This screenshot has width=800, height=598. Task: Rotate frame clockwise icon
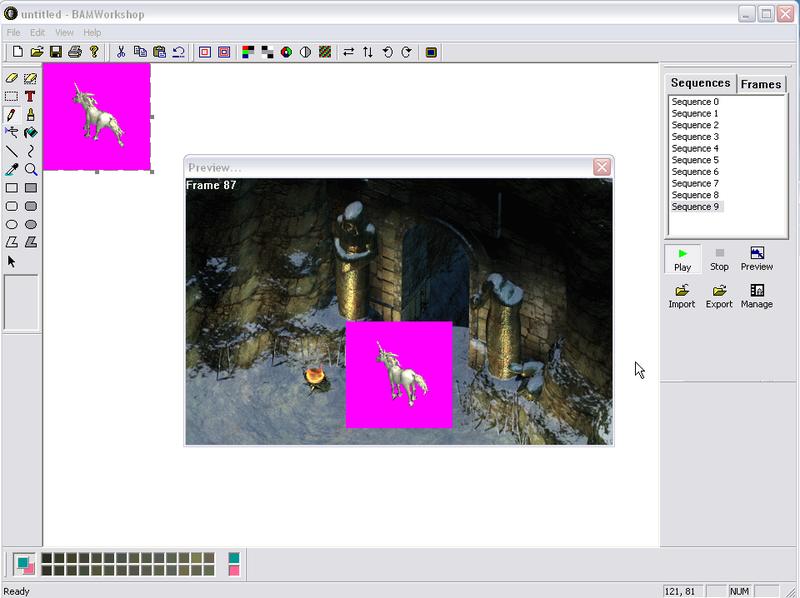406,52
